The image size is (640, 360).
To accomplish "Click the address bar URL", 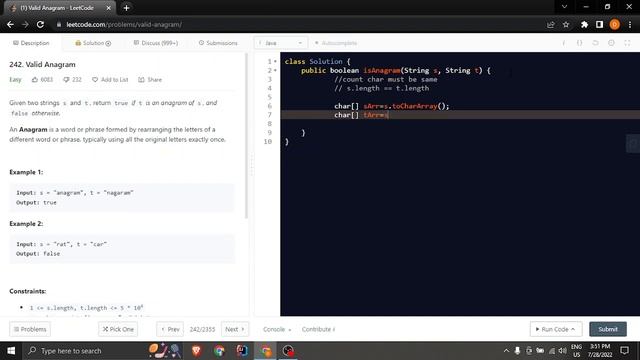I will 124,24.
